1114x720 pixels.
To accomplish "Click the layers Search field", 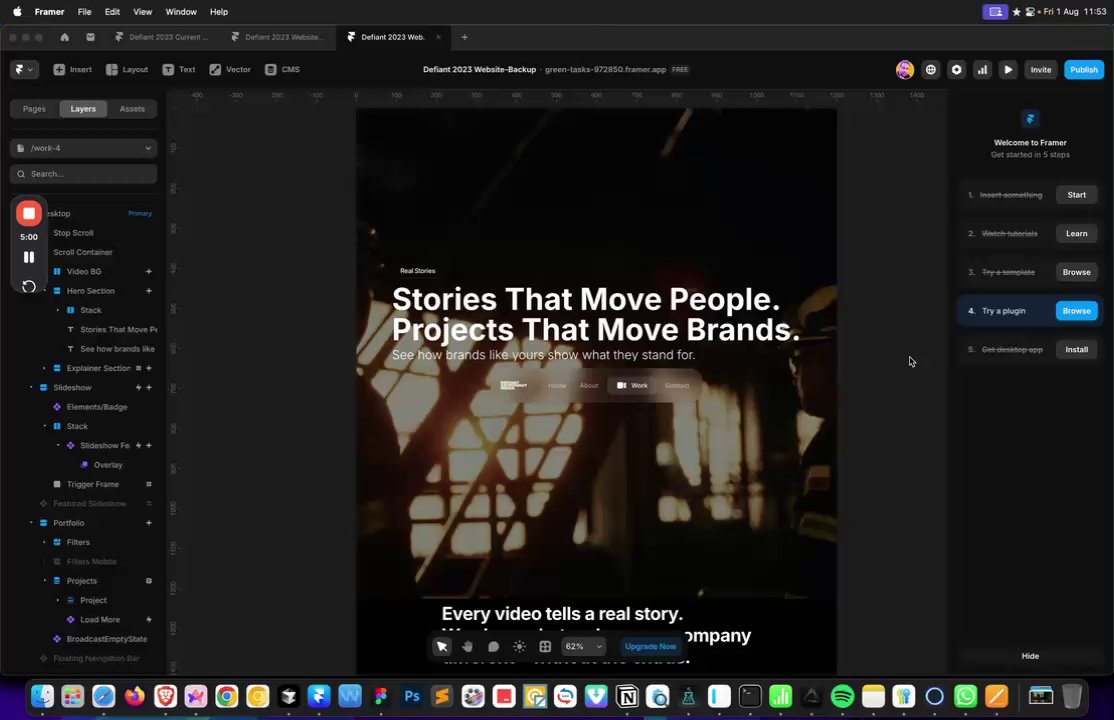I will point(84,173).
